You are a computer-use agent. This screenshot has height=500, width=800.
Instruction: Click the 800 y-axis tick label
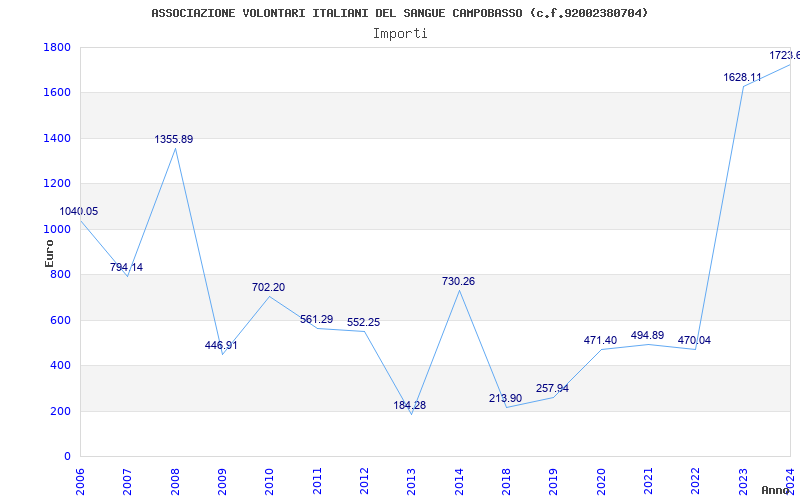click(61, 275)
